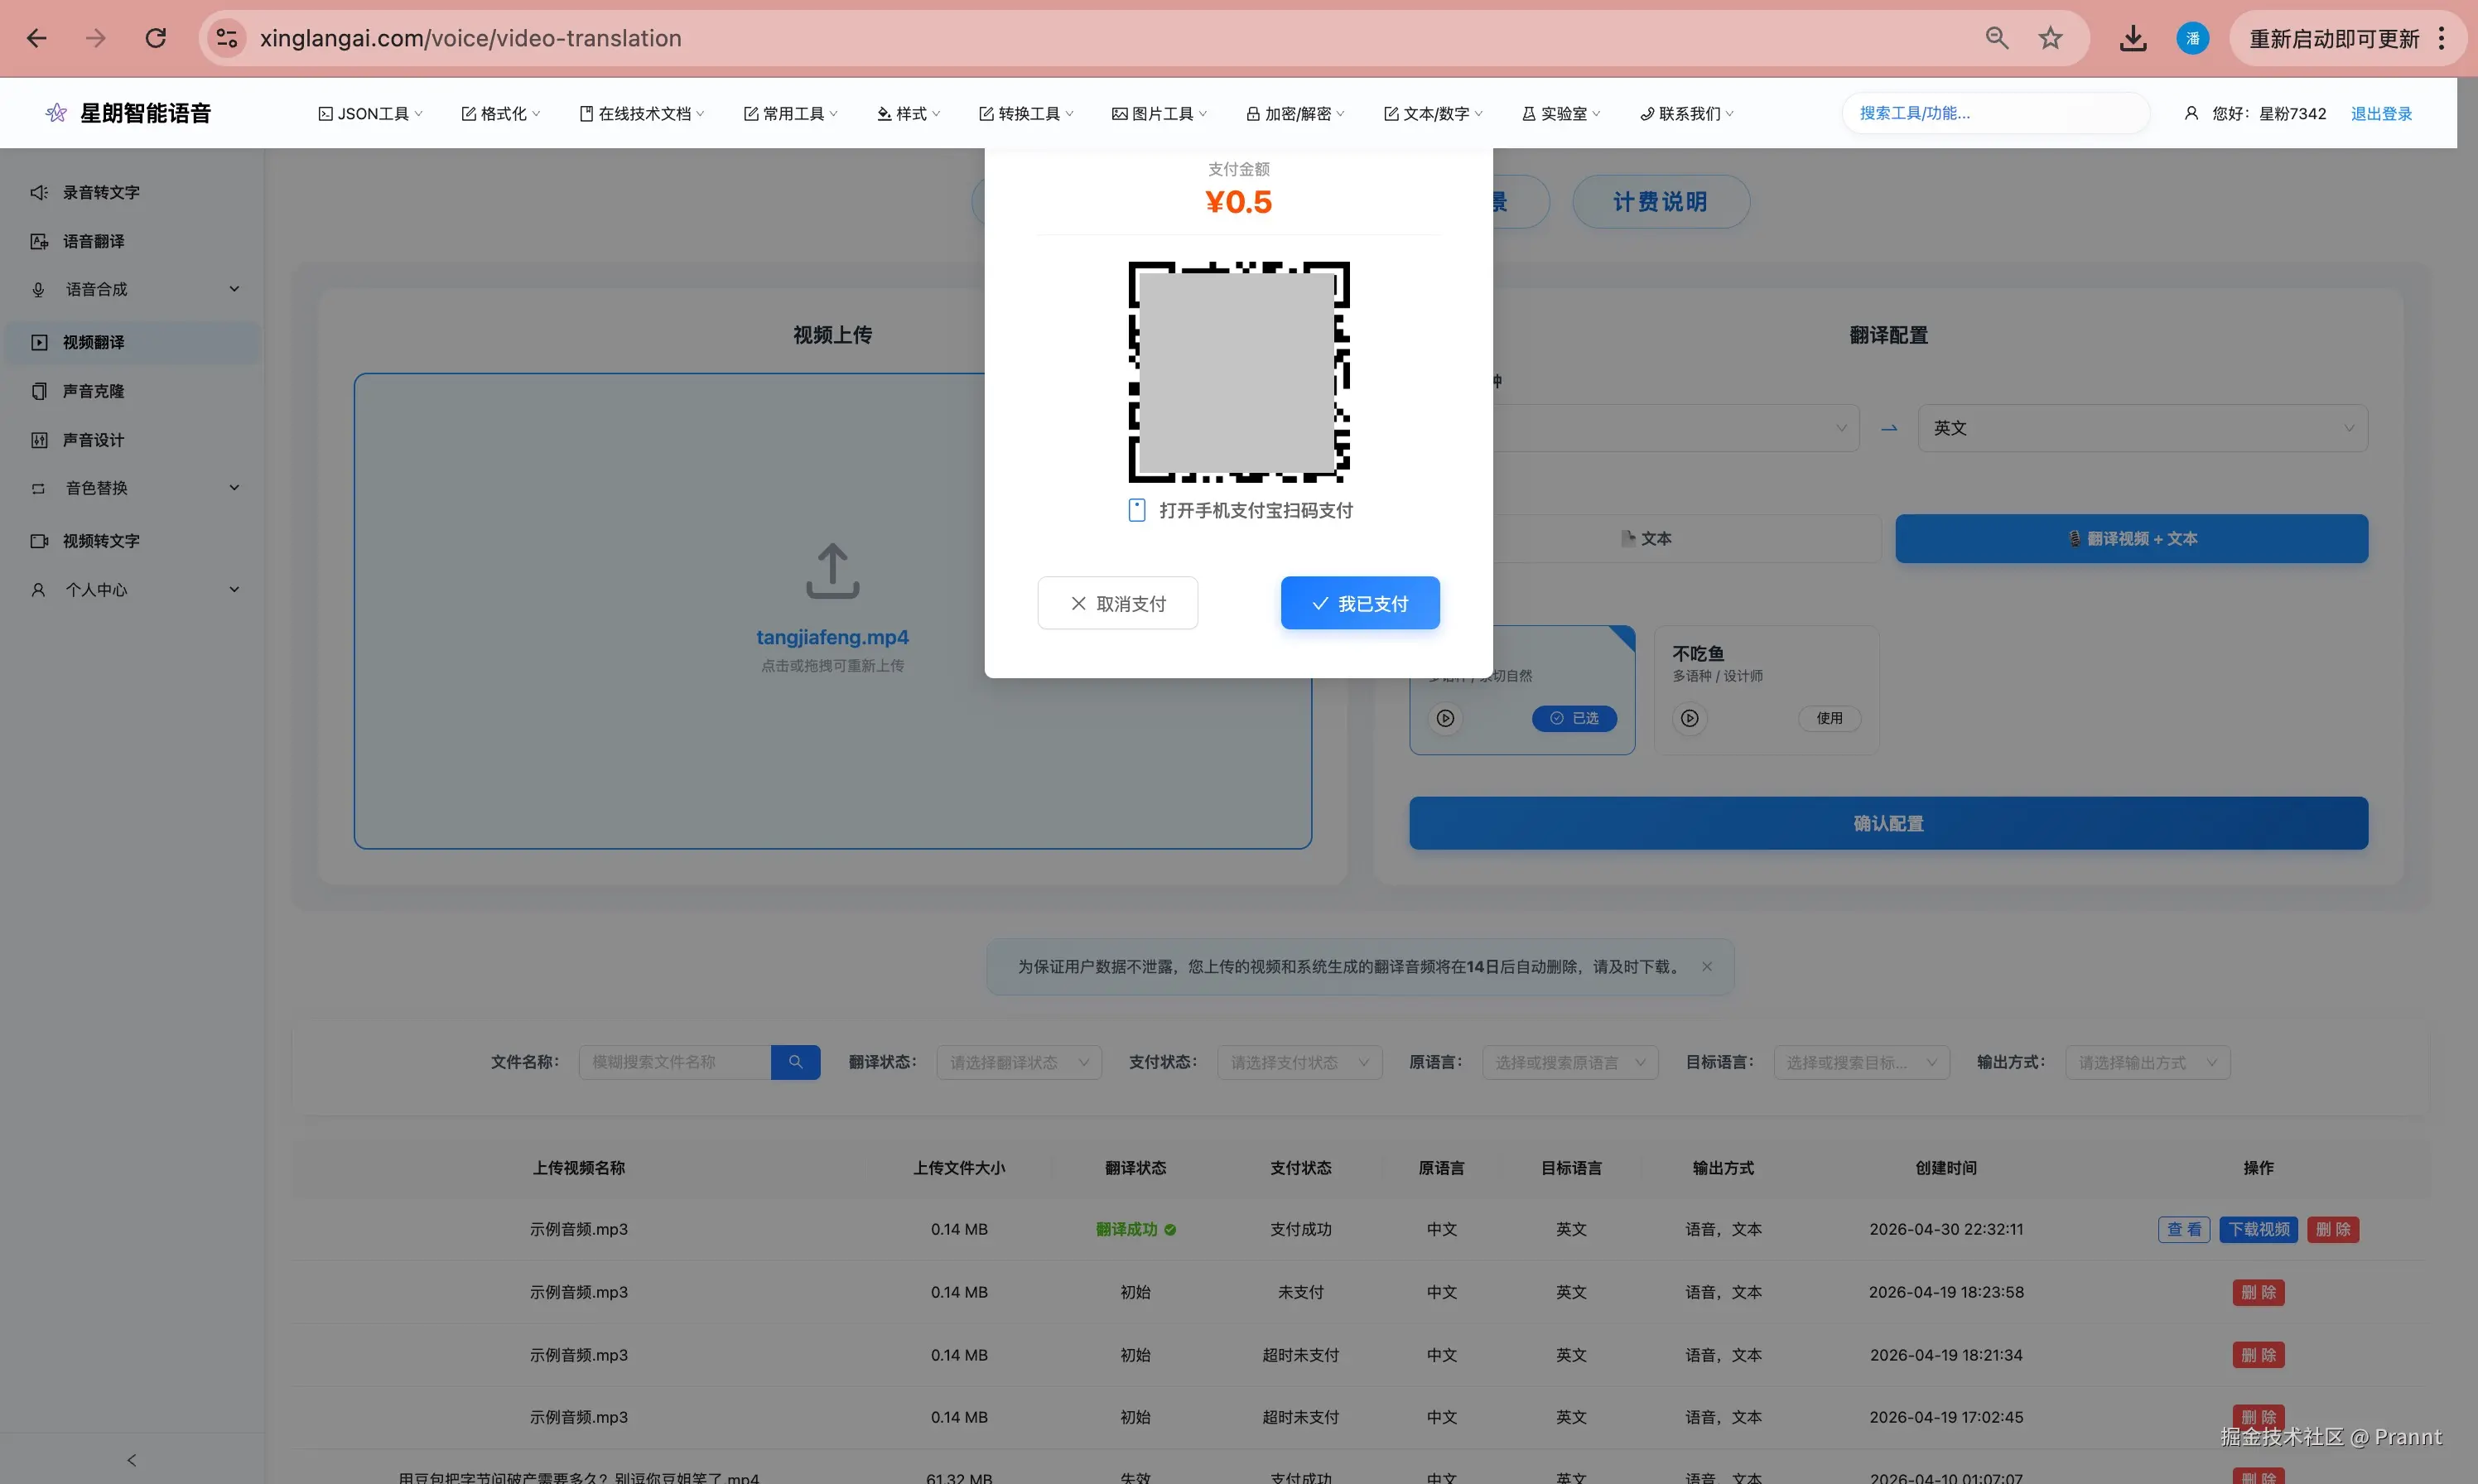Expand 语音合成 submenu
This screenshot has width=2478, height=1484.
tap(132, 289)
